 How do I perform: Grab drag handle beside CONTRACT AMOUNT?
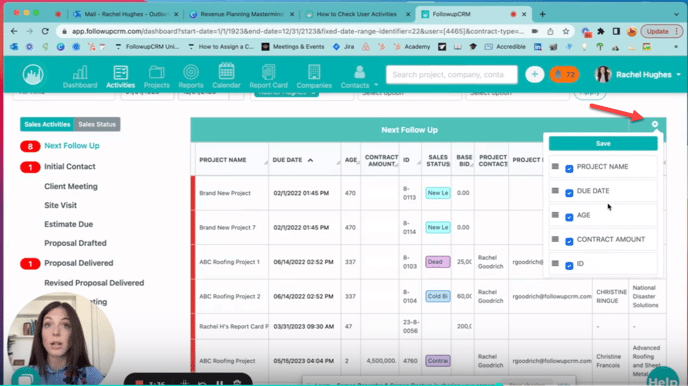pos(555,239)
